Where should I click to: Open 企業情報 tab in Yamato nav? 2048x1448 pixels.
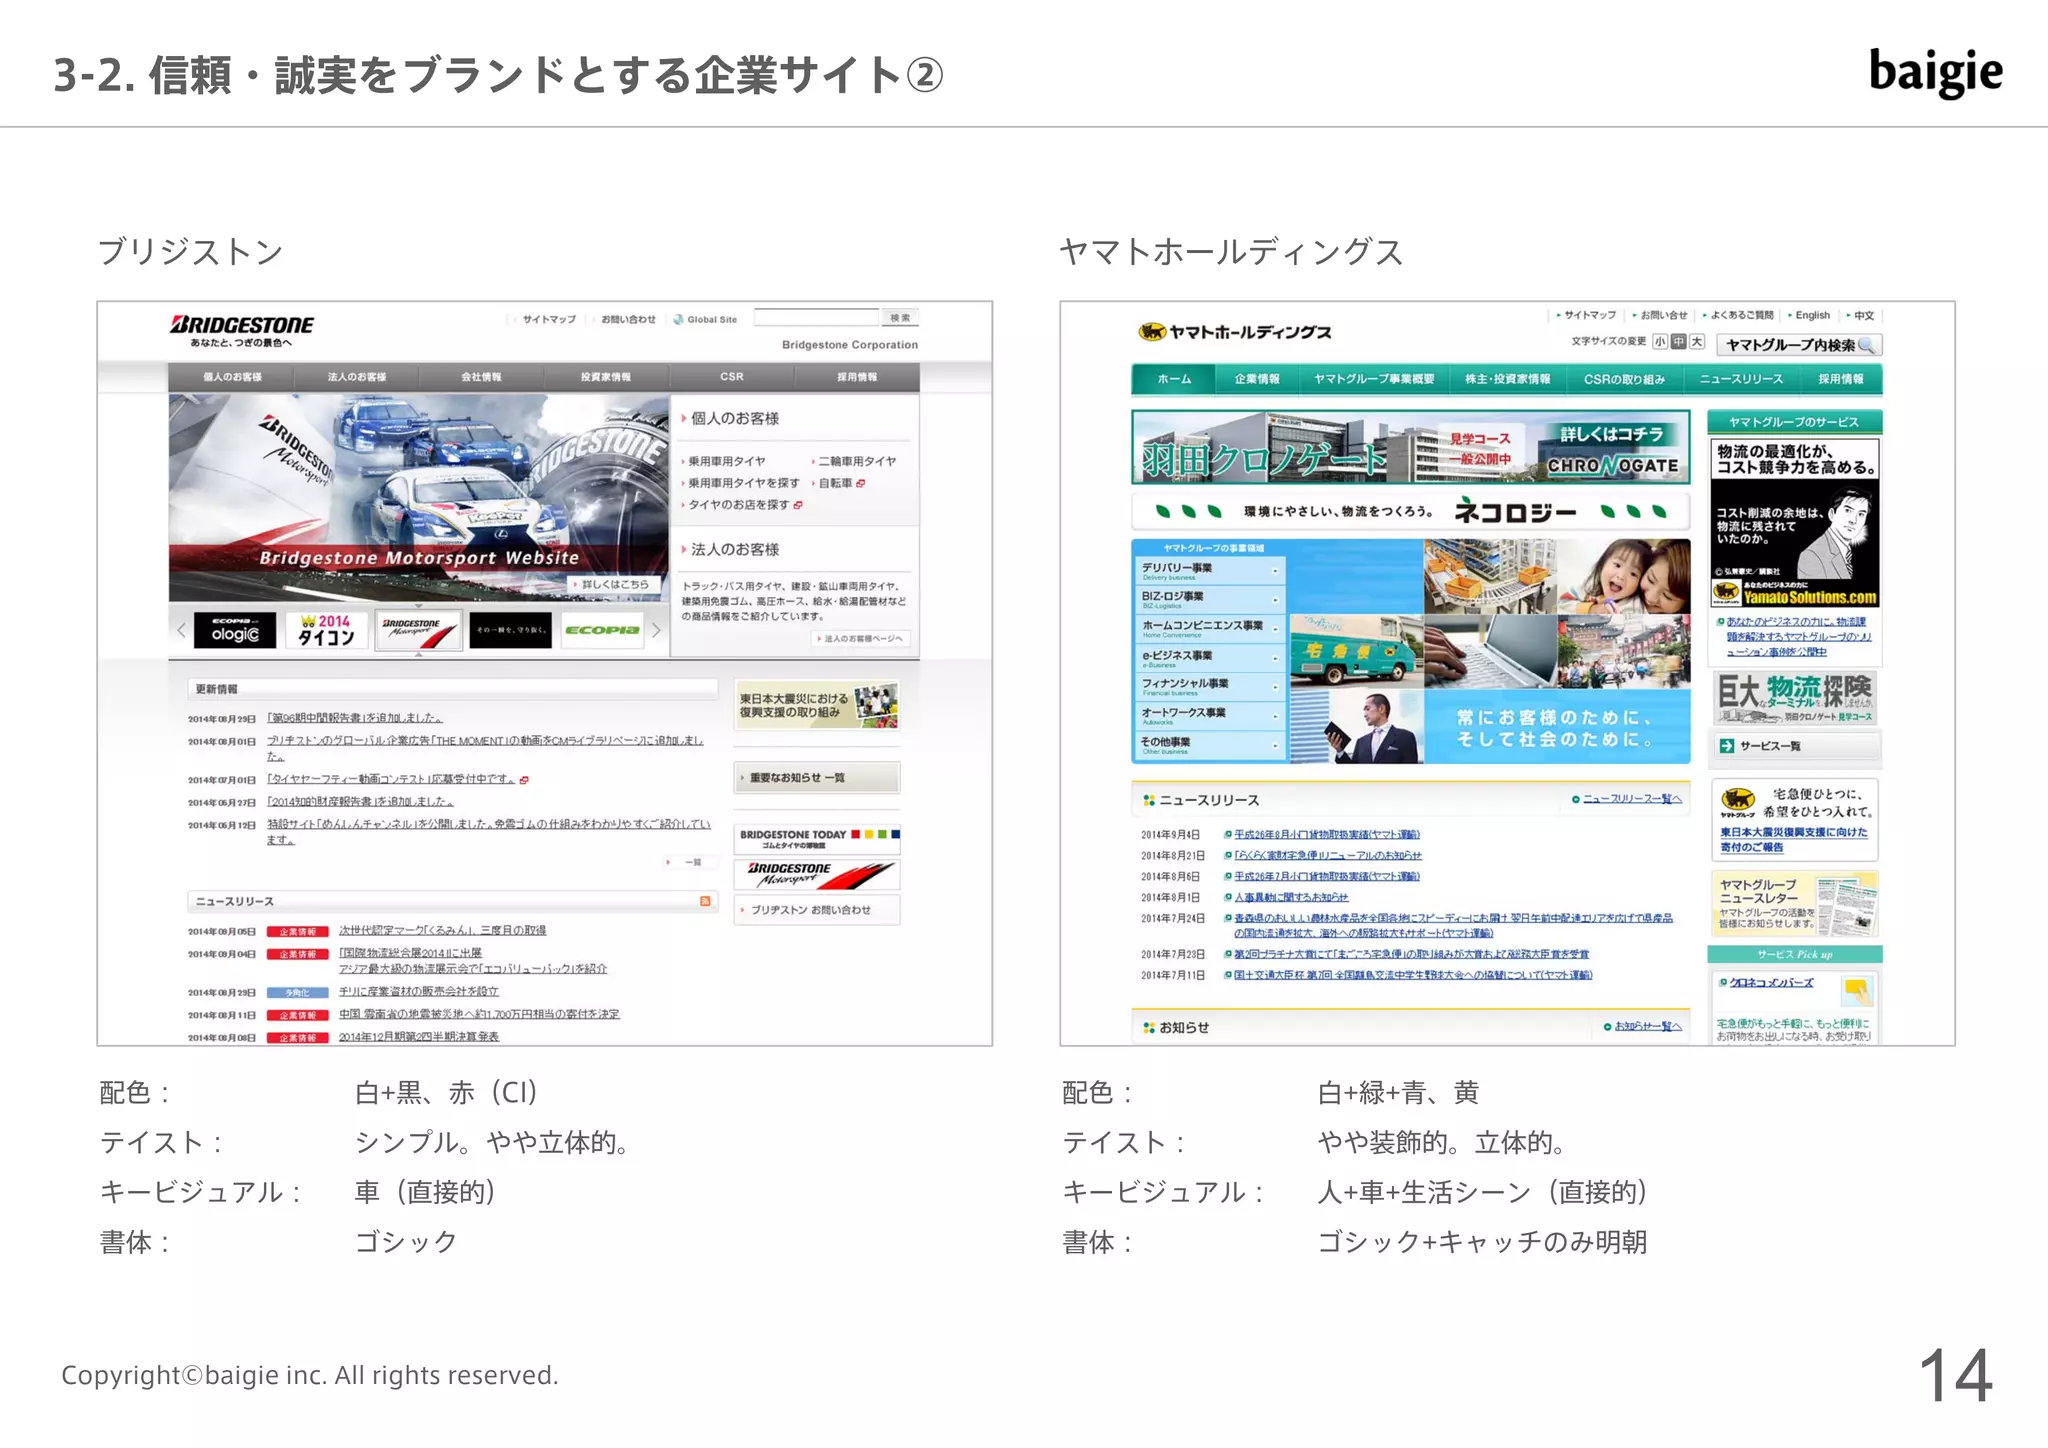click(x=1257, y=379)
